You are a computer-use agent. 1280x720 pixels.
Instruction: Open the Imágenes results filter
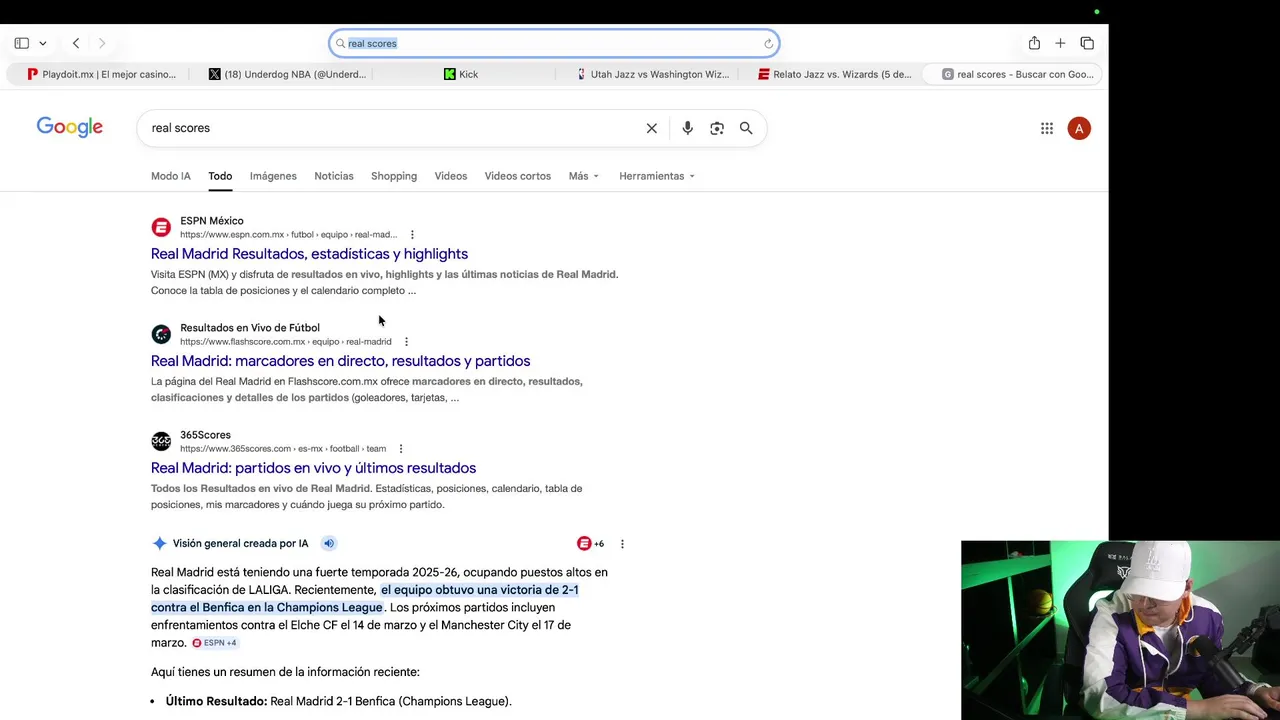(x=273, y=176)
